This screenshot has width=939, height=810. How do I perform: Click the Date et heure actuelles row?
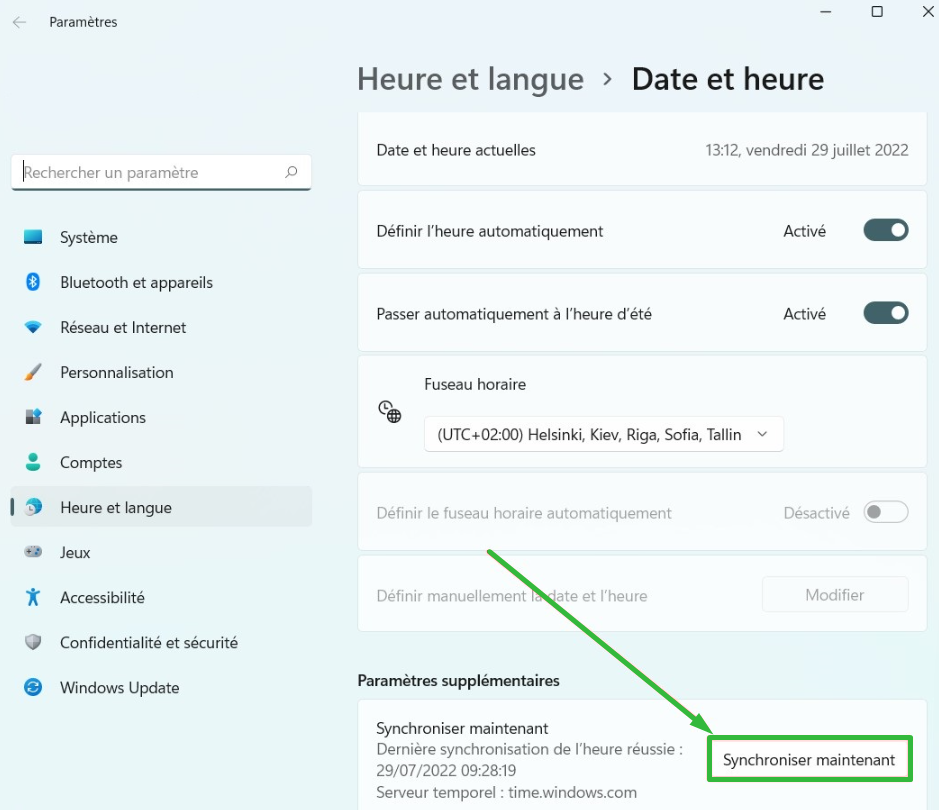coord(642,150)
